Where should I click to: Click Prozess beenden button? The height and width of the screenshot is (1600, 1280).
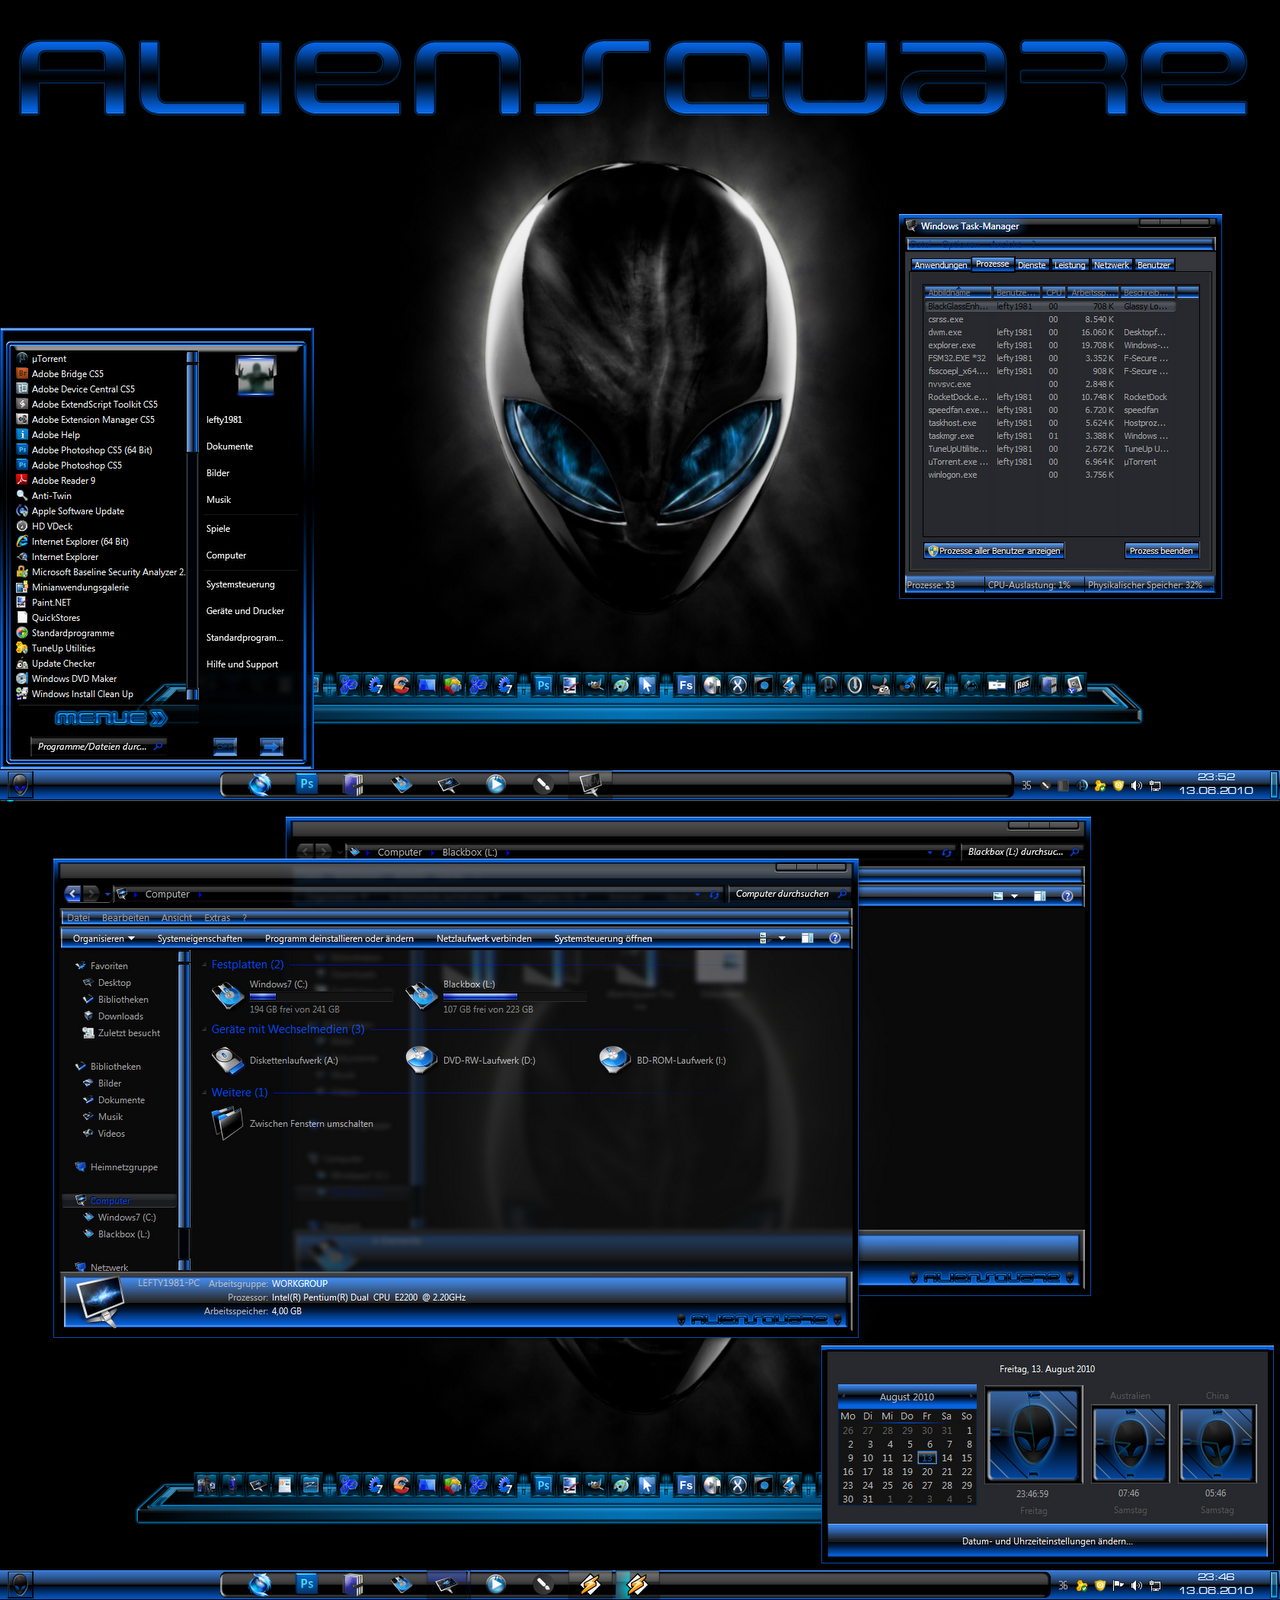tap(1161, 551)
